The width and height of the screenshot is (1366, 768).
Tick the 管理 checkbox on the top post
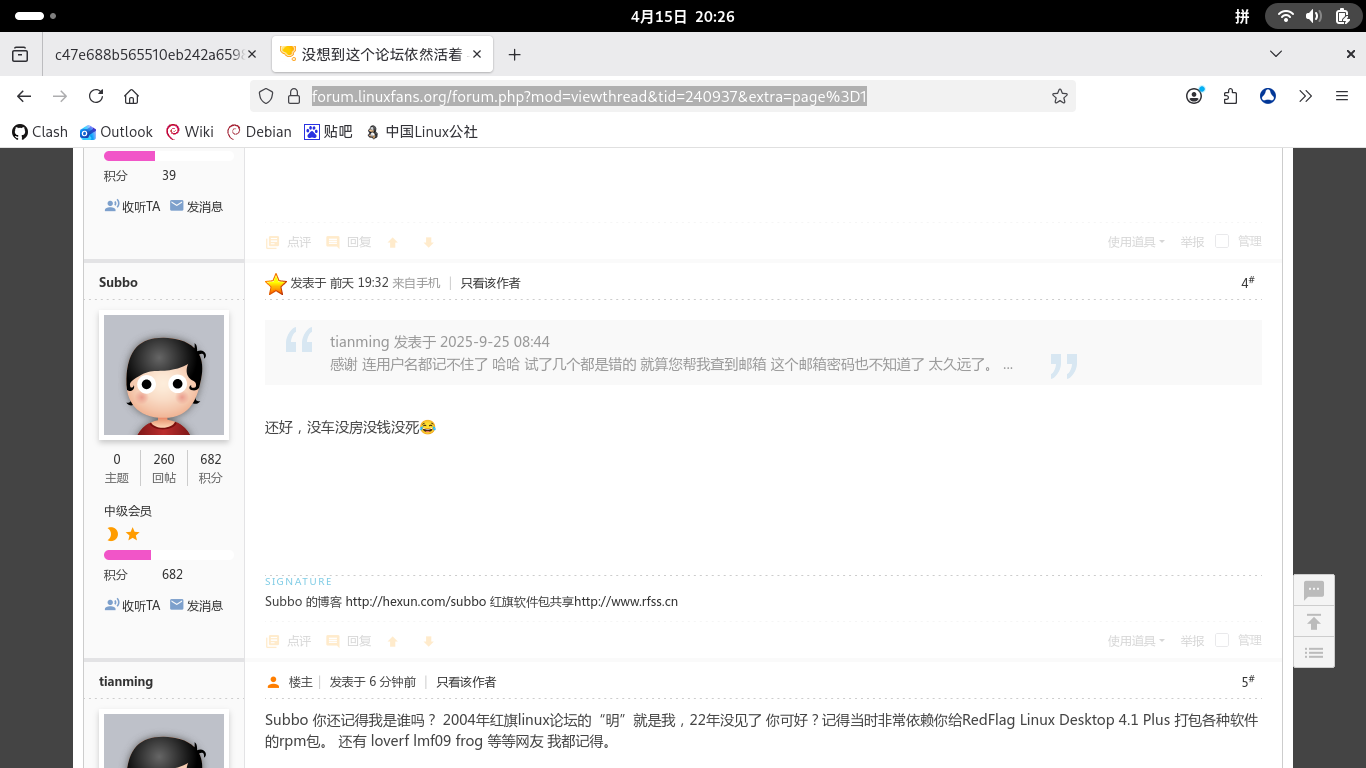tap(1222, 241)
